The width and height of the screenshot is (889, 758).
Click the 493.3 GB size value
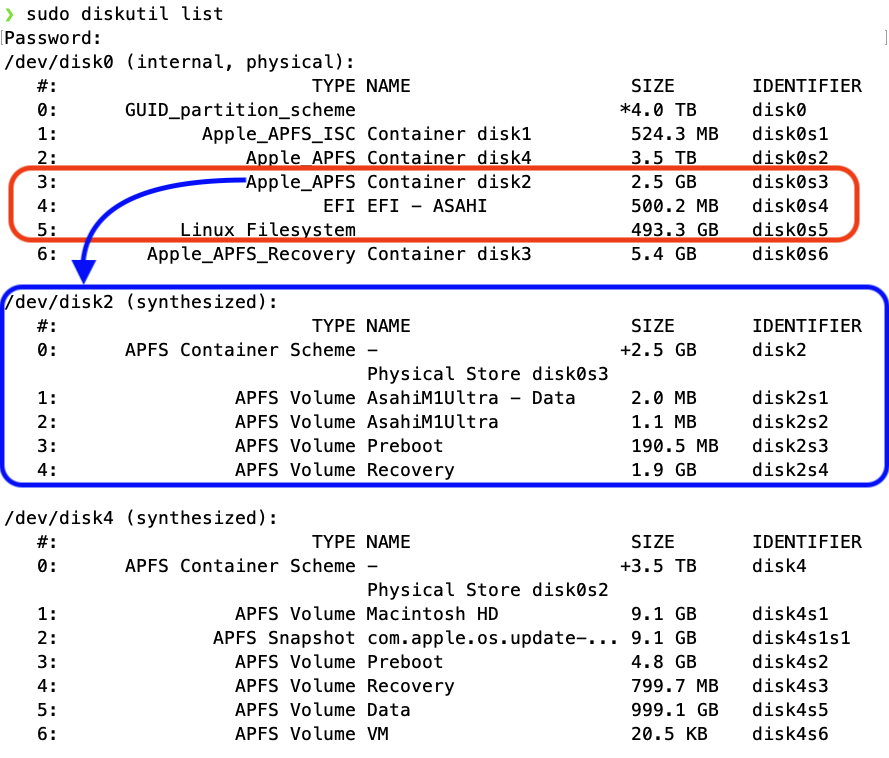pyautogui.click(x=663, y=230)
